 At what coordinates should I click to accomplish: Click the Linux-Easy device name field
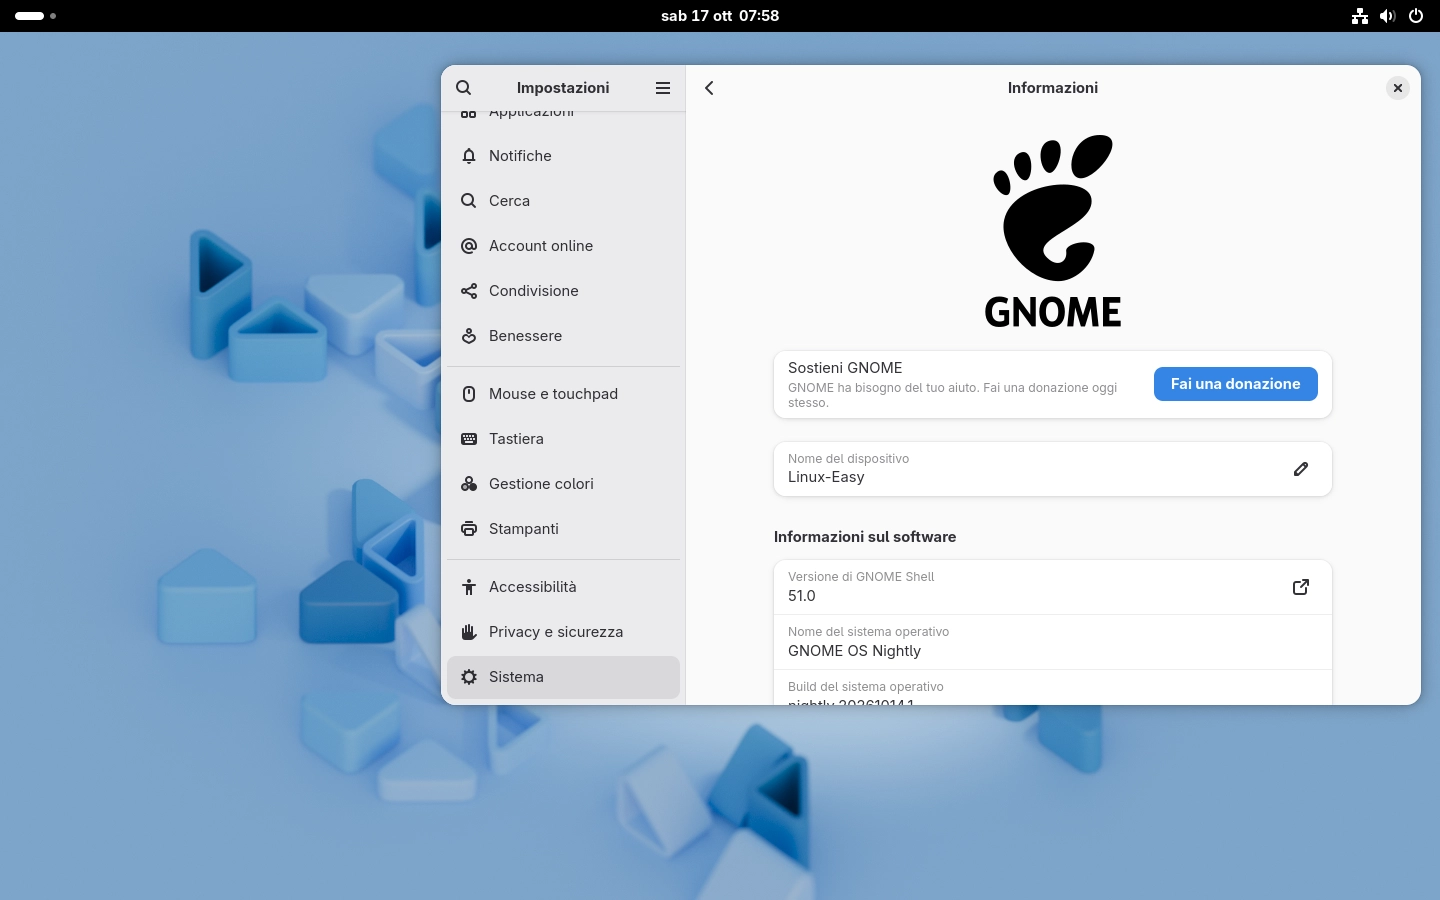coord(1053,469)
